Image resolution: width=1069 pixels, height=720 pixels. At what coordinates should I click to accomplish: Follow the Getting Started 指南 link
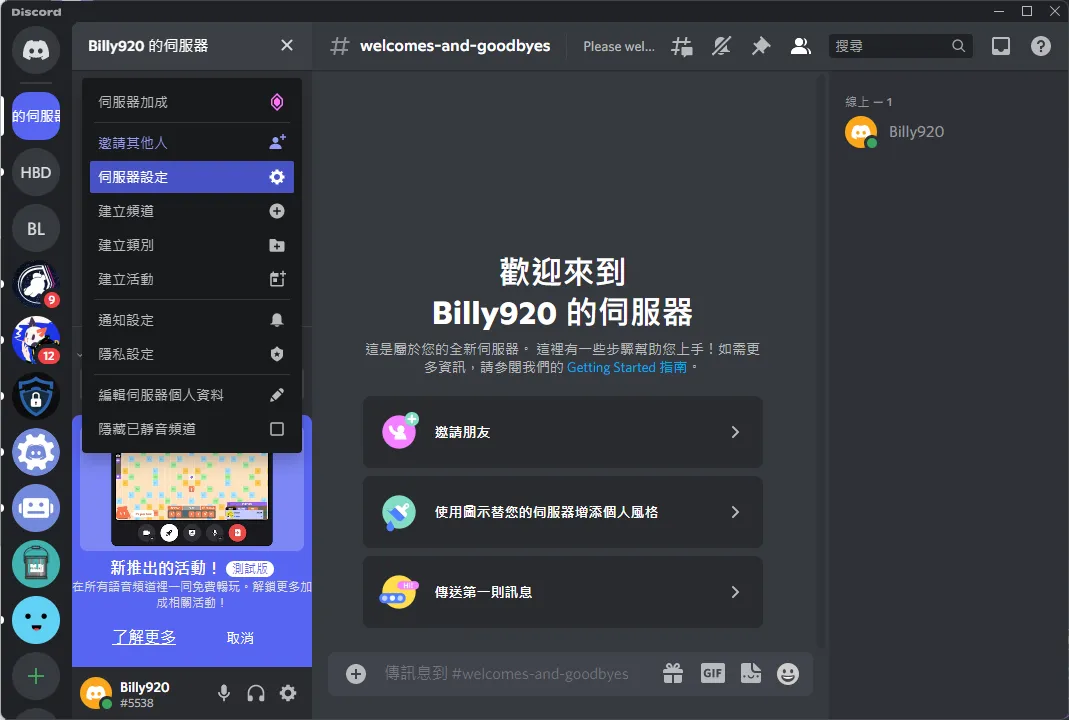click(x=627, y=368)
